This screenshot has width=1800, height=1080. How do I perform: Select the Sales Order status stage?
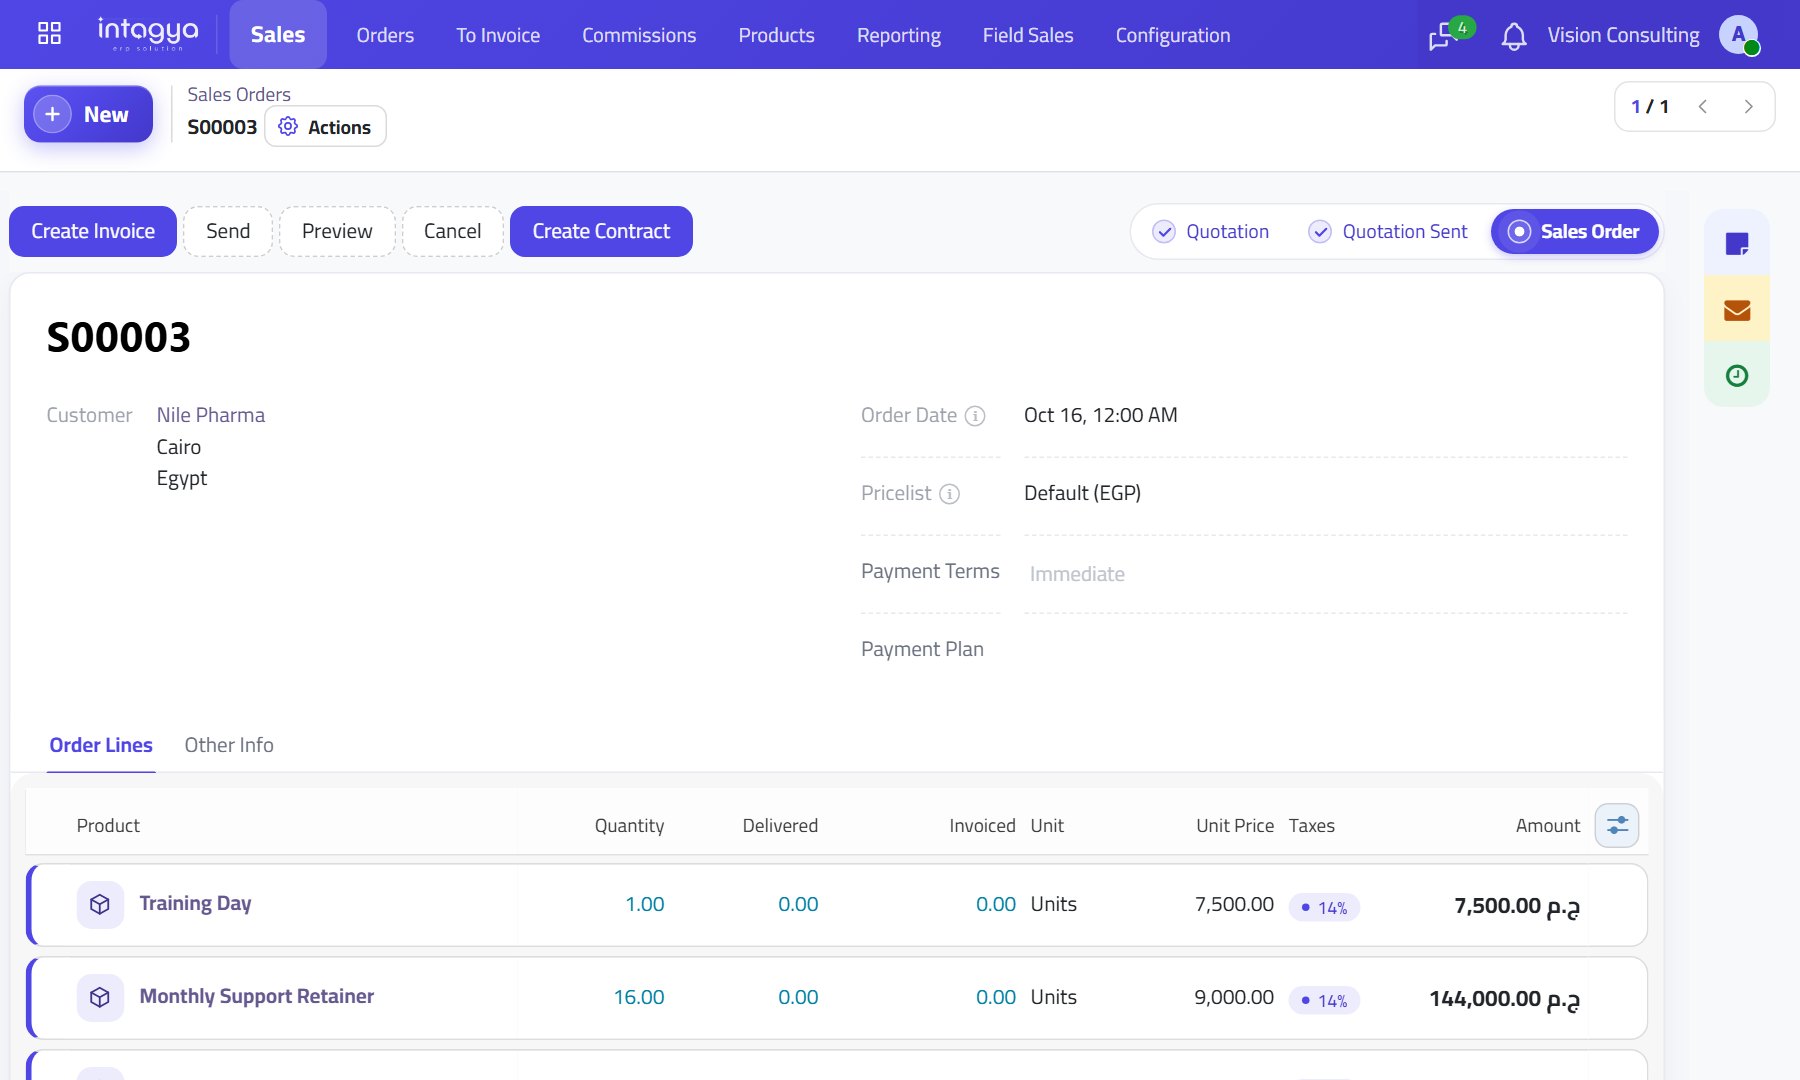[x=1574, y=232]
